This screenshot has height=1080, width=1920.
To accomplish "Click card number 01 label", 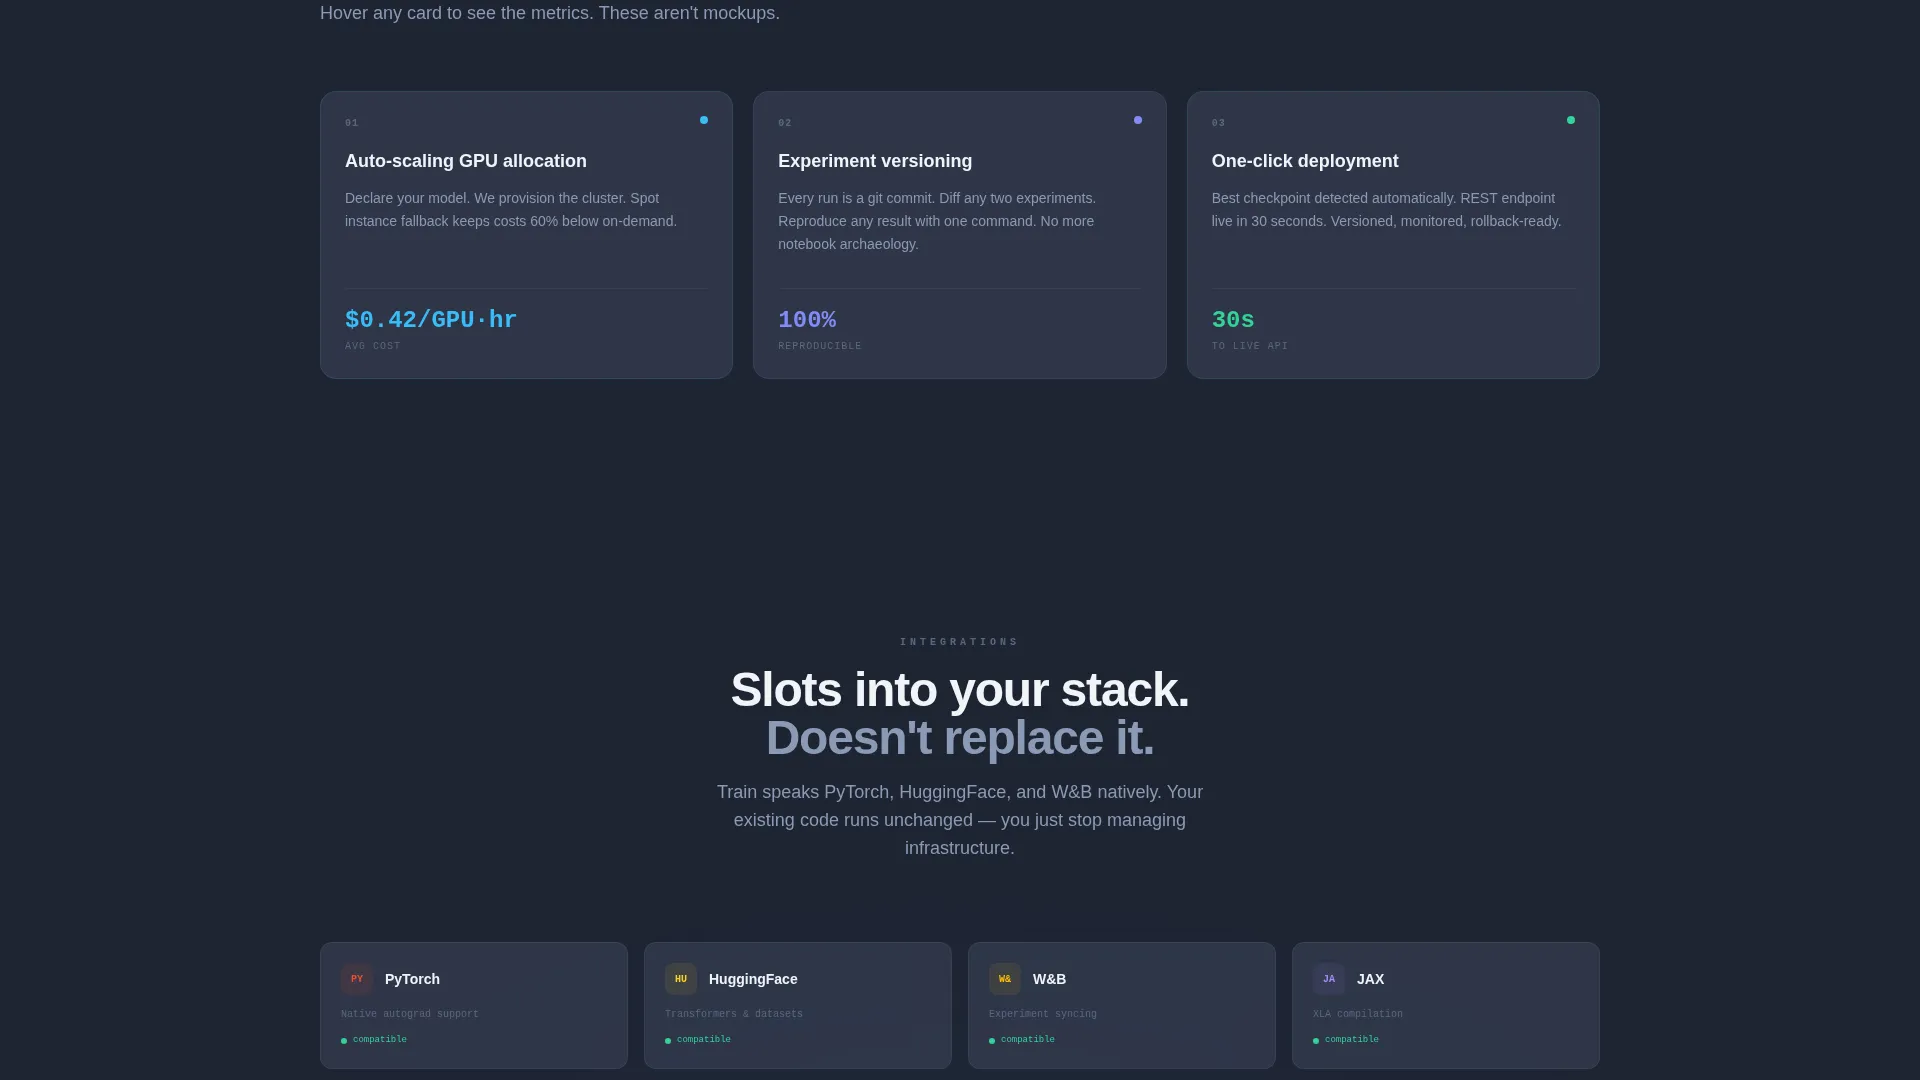I will click(x=352, y=123).
